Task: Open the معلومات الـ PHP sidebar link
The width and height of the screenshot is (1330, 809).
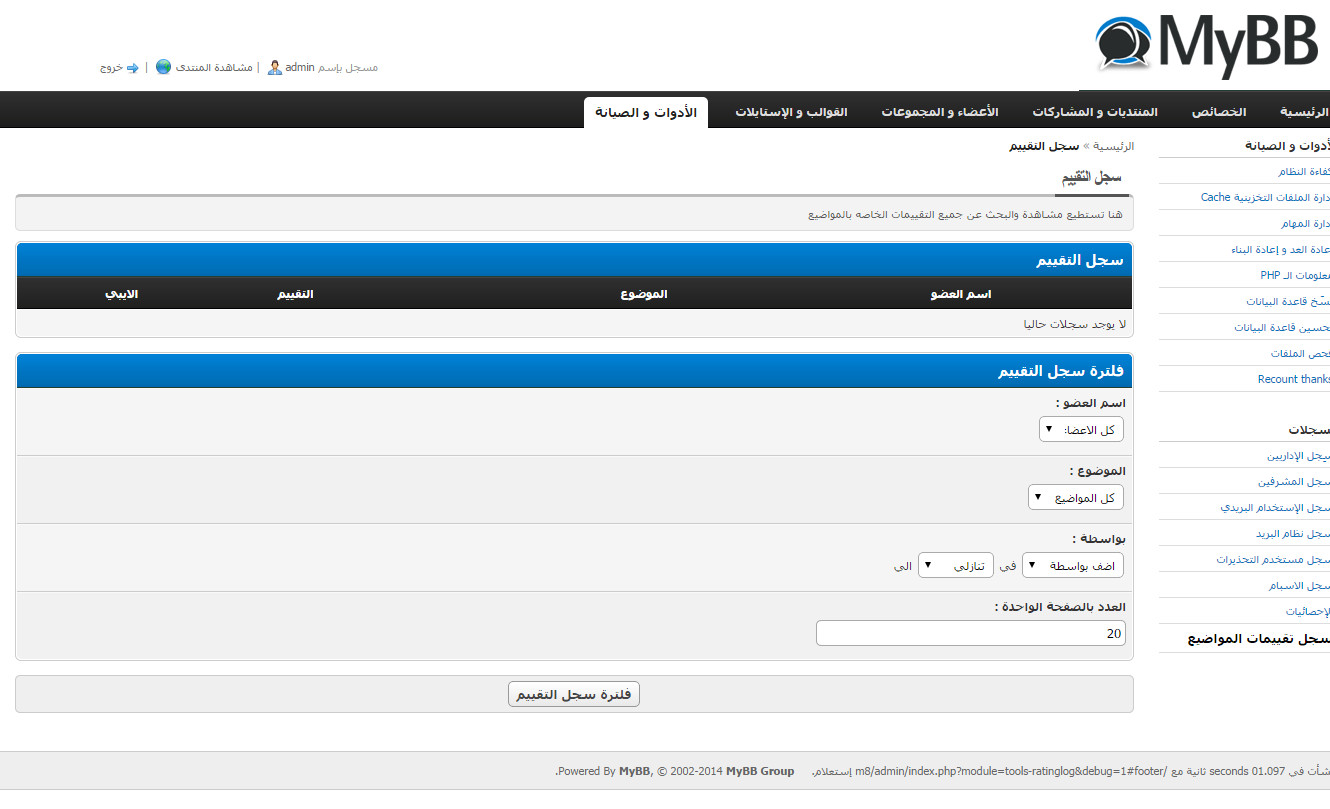Action: 1294,276
